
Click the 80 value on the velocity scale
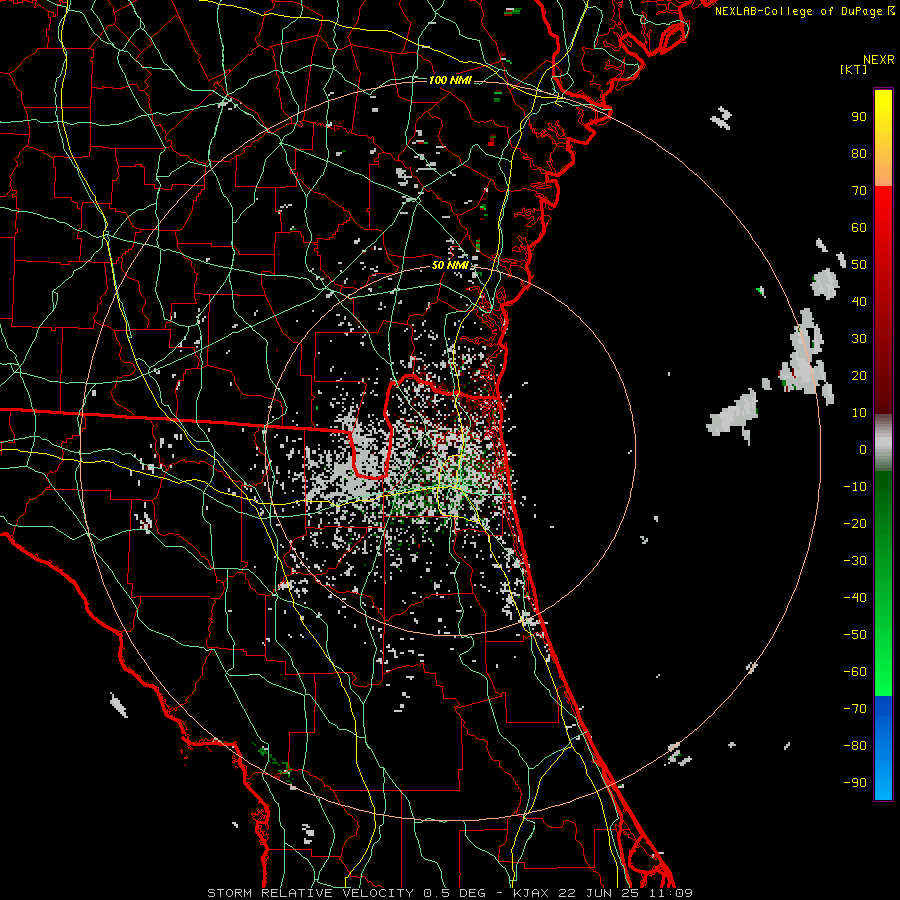point(859,153)
